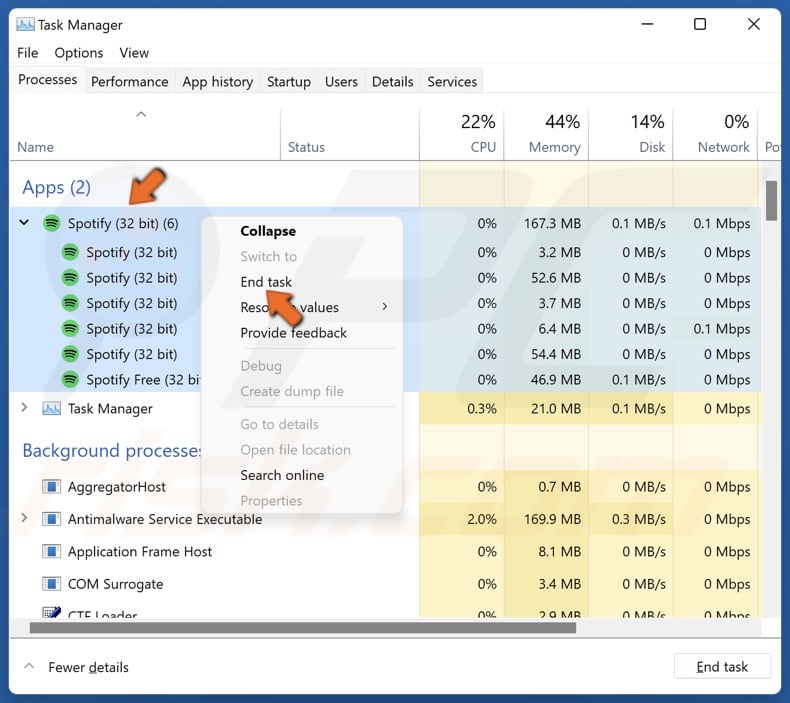
Task: Click the 169.9 MB memory value
Action: [552, 519]
